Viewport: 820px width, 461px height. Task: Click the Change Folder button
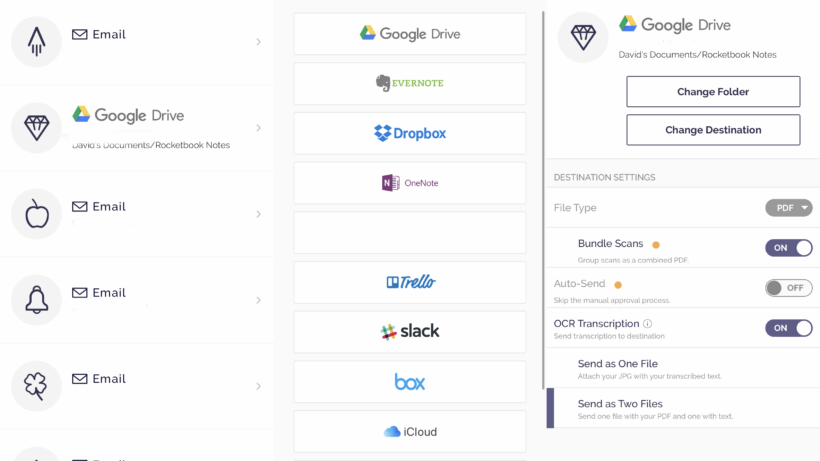click(713, 92)
